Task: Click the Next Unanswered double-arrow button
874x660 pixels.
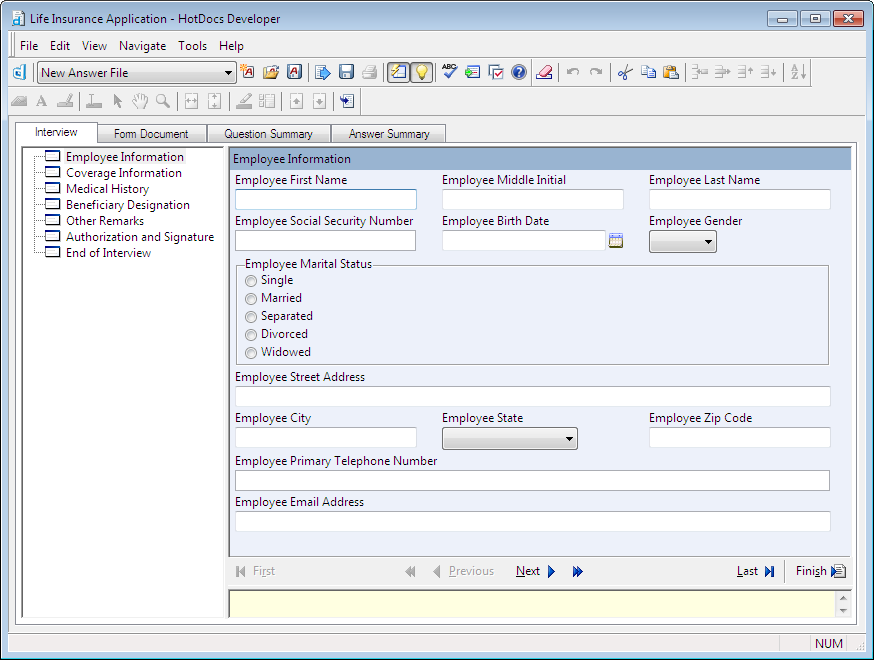Action: click(x=577, y=571)
